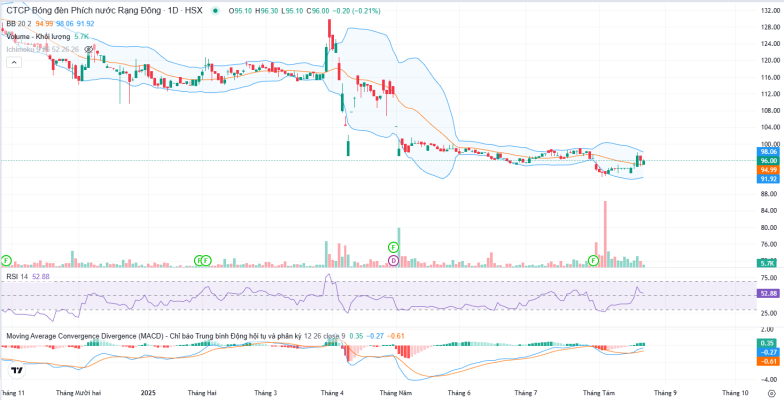This screenshot has width=784, height=400.
Task: Open the TradingView logo at chart bottom-left
Action: coord(16,370)
